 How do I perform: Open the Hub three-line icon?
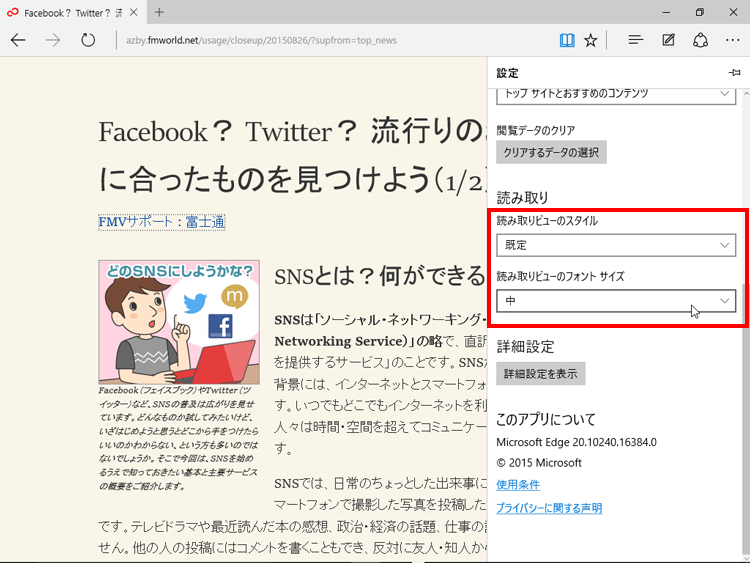[x=635, y=40]
